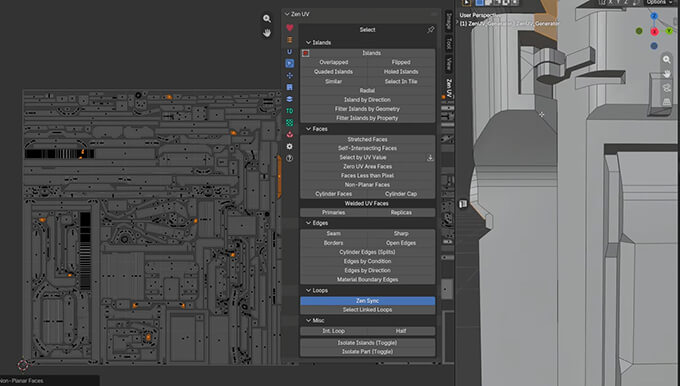Click the UV editor pan hand icon
The image size is (680, 386).
click(x=267, y=33)
